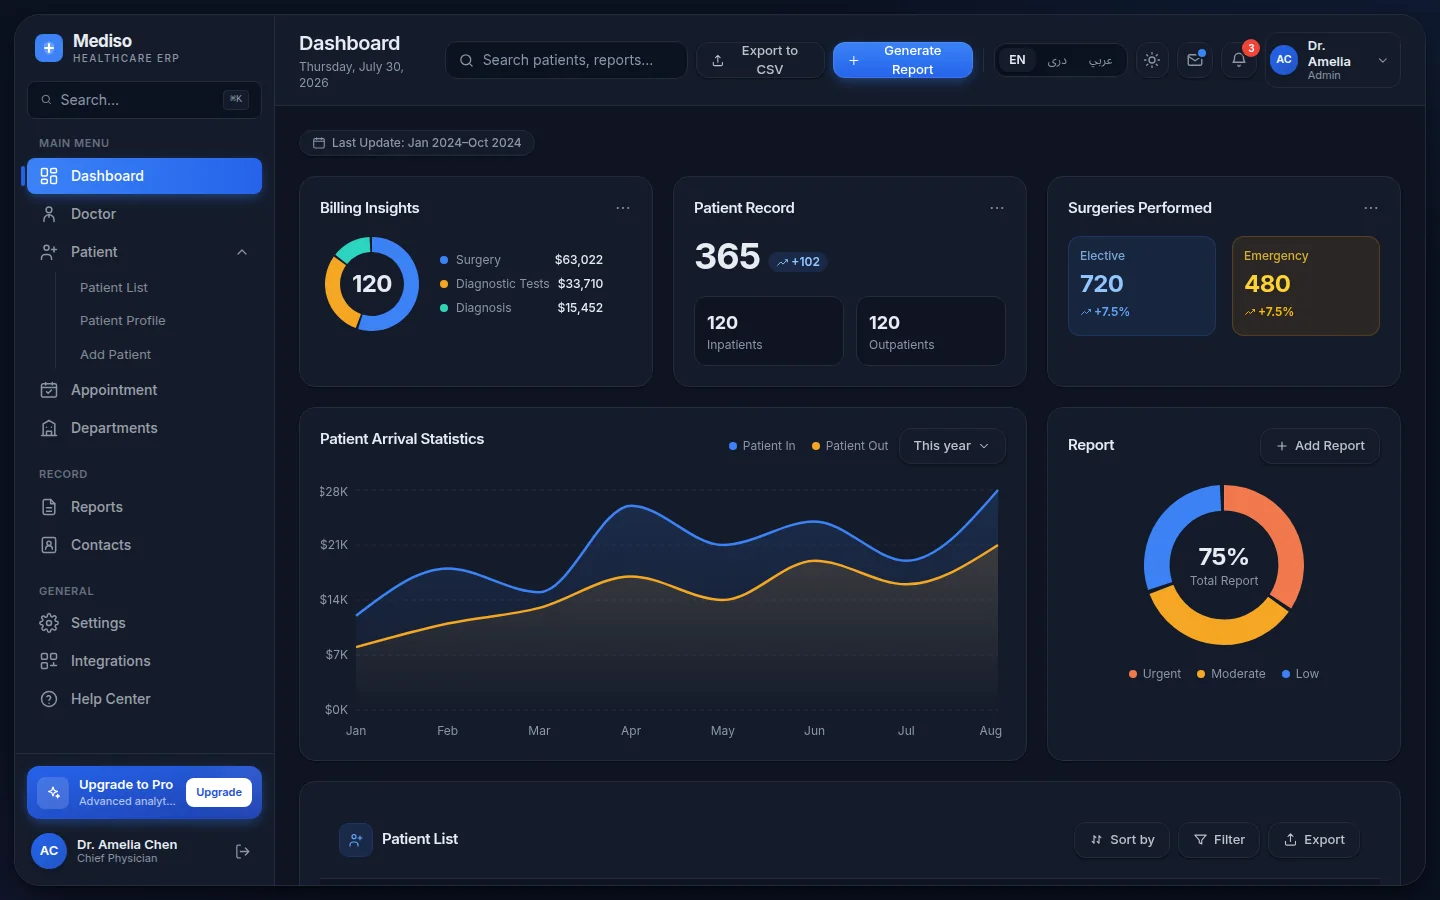Screen dimensions: 1440x900
Task: Click the teal Diagnosis legend dot
Action: tap(444, 308)
